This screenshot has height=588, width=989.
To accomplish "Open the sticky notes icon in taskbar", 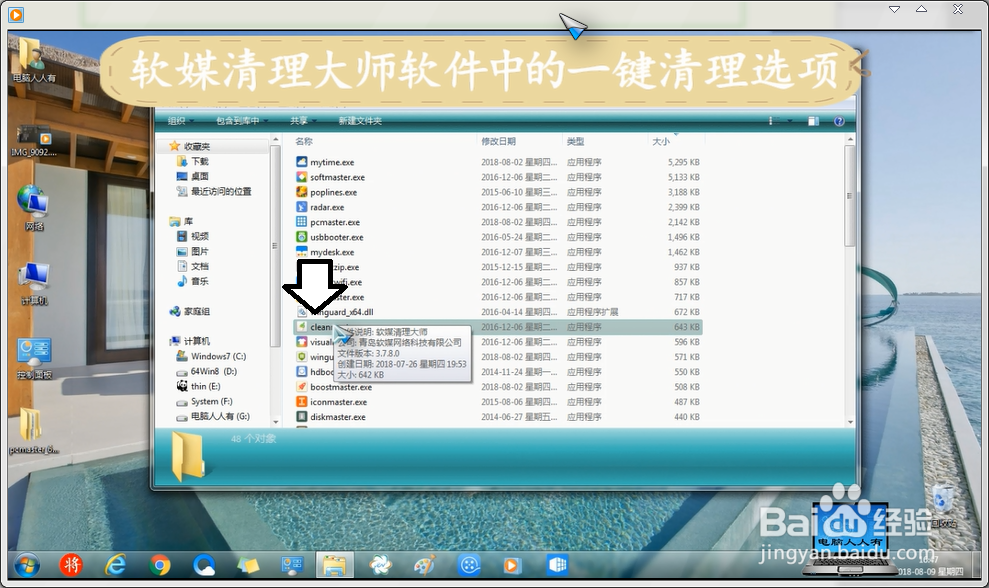I will 248,565.
